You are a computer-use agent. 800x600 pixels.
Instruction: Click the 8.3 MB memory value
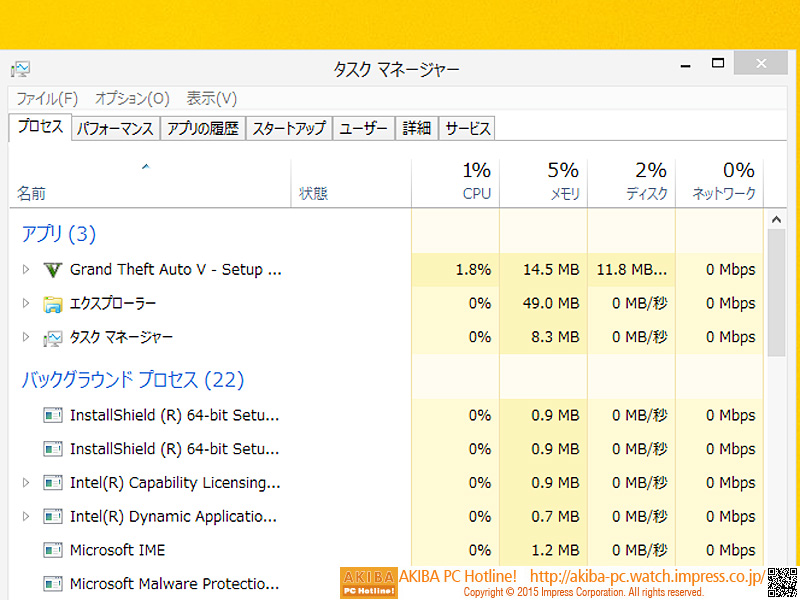[555, 337]
